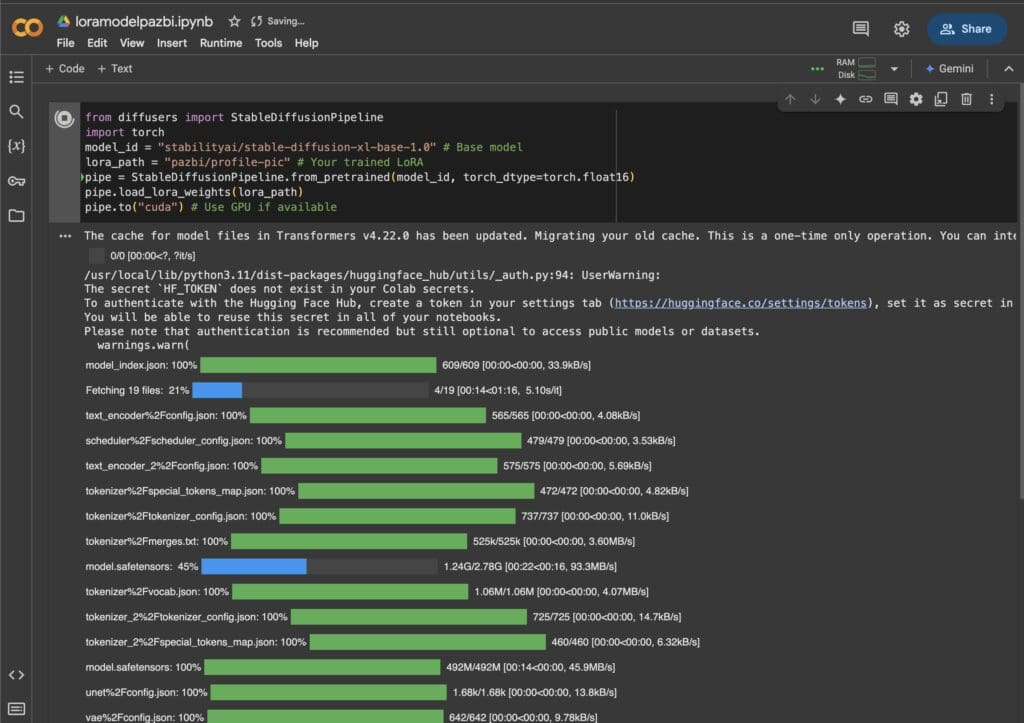Click the model_index.json progress bar
1024x723 pixels.
(x=318, y=365)
